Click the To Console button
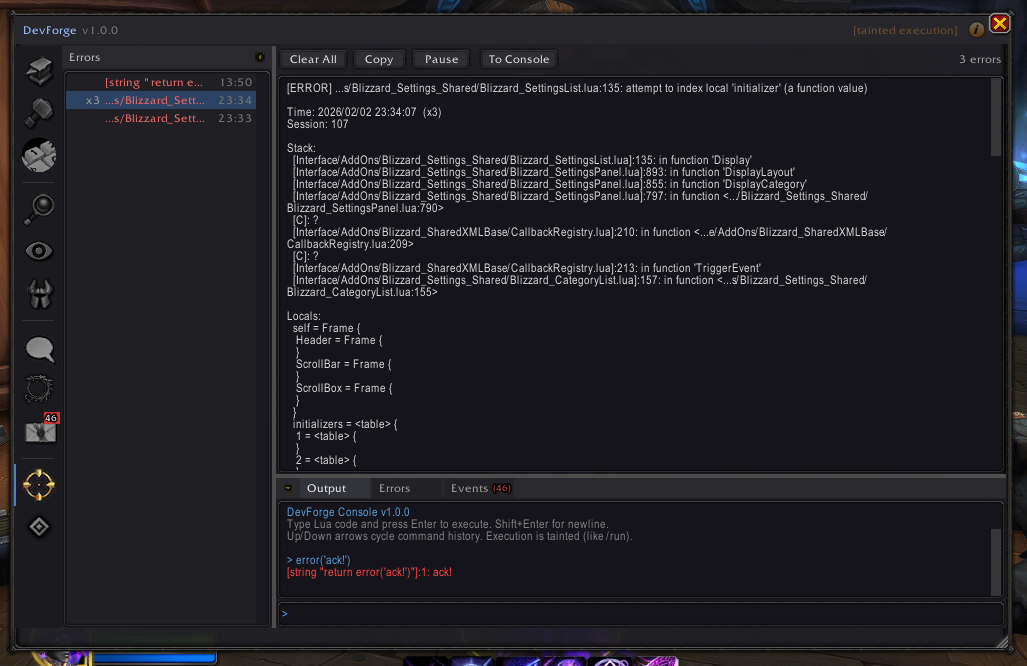The height and width of the screenshot is (666, 1027). click(518, 58)
